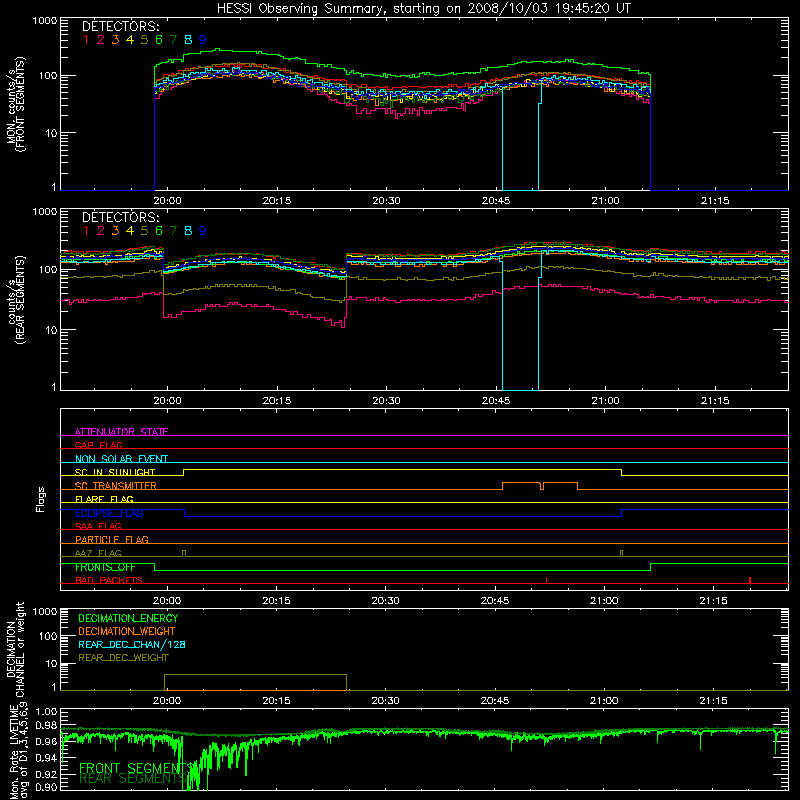This screenshot has width=800, height=800.
Task: Click the vertical 'Flags' axis title
Action: (x=41, y=499)
